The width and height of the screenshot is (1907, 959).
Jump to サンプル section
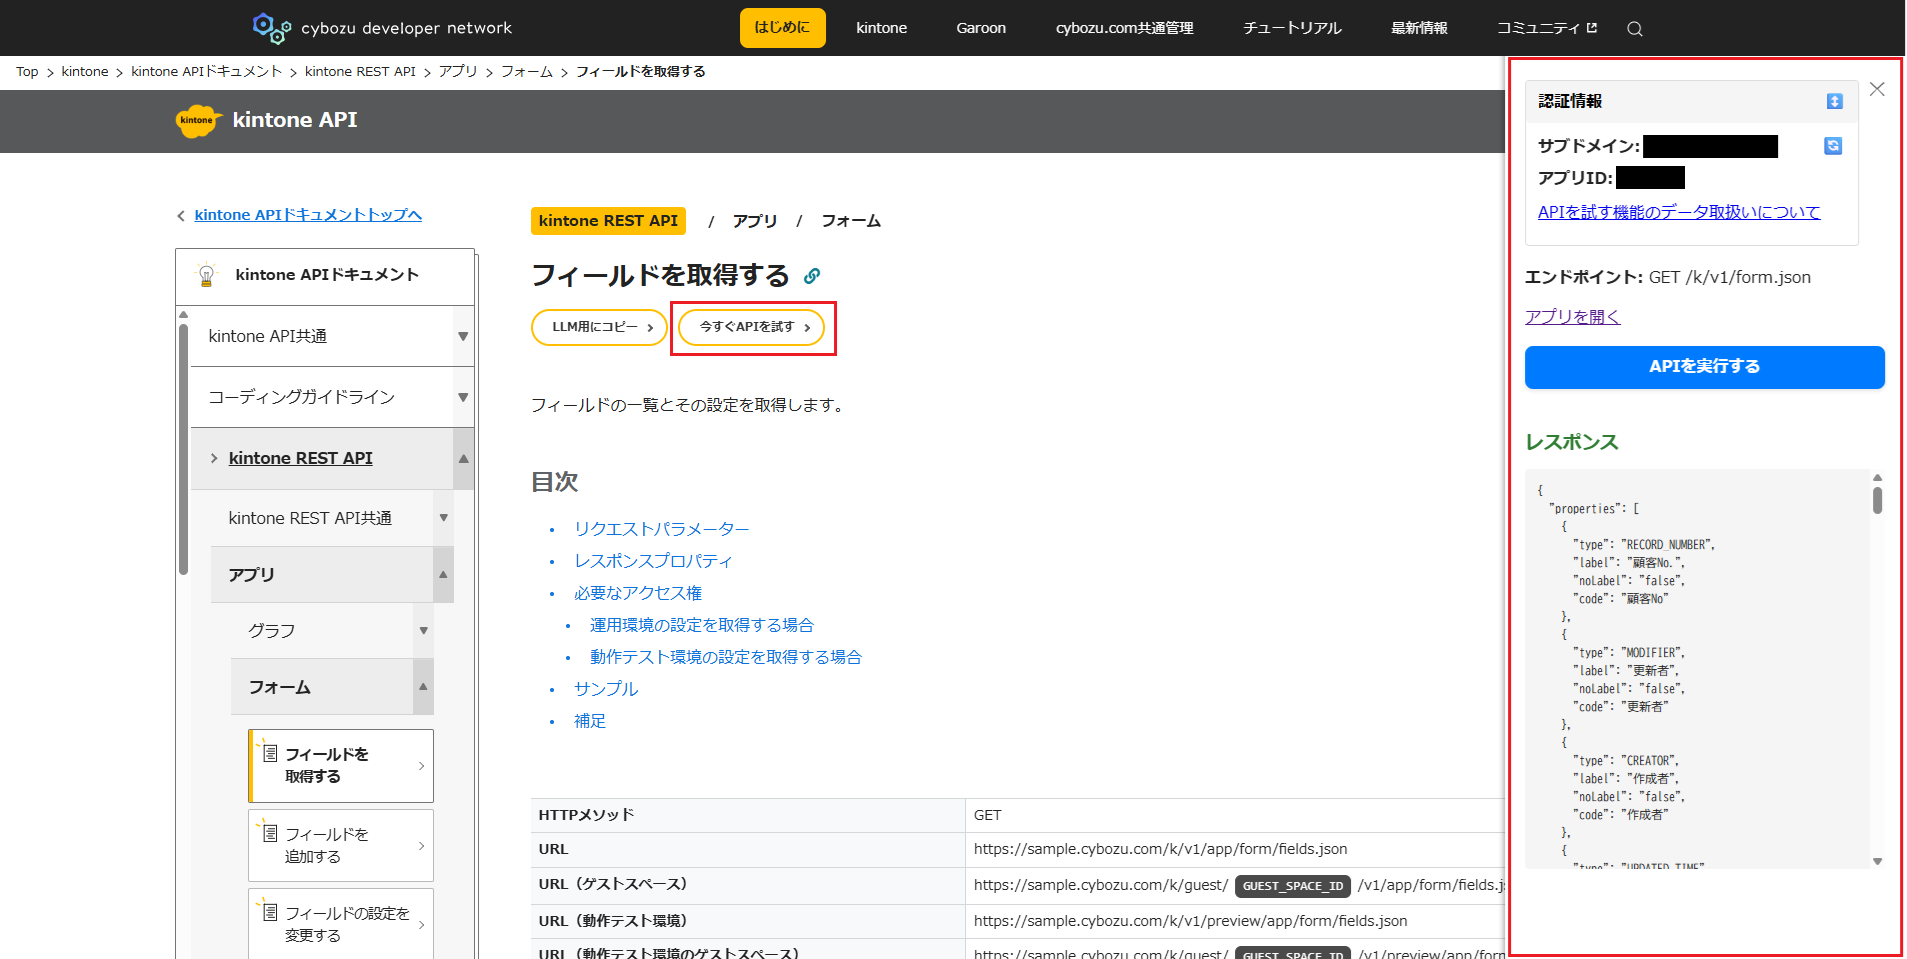(606, 689)
